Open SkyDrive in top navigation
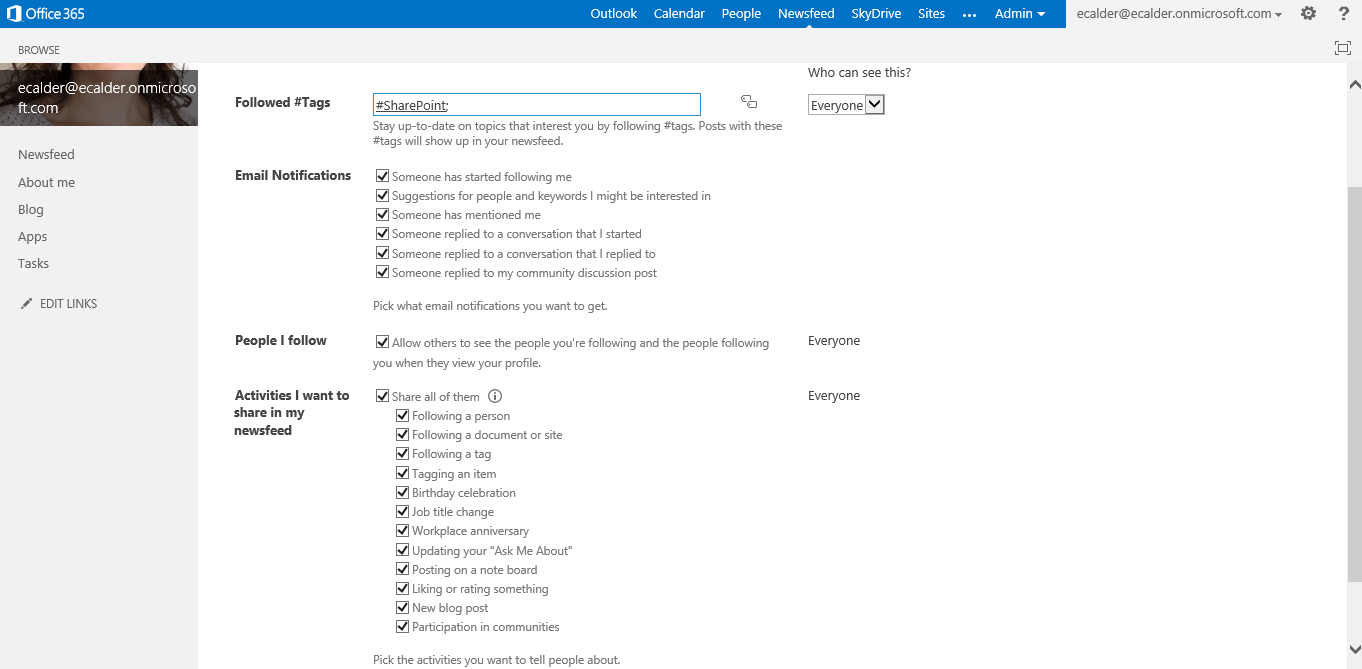 [876, 14]
